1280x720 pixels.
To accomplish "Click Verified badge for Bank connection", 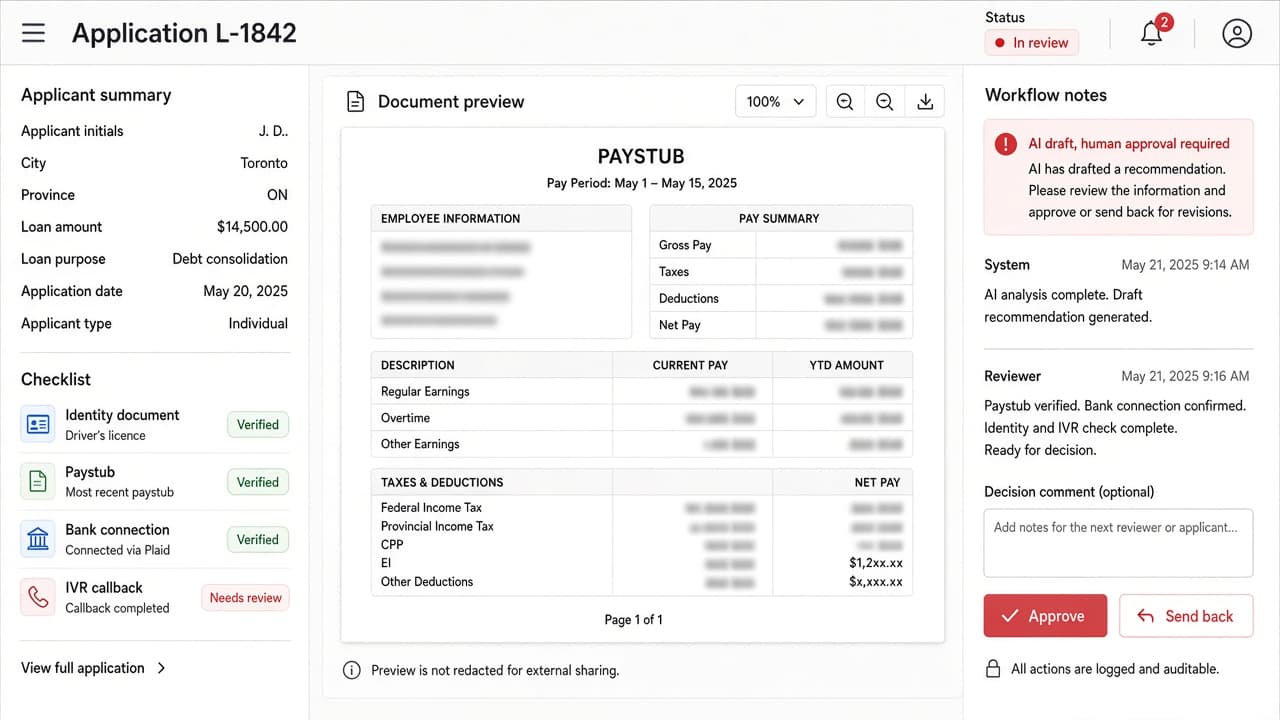I will pos(258,539).
